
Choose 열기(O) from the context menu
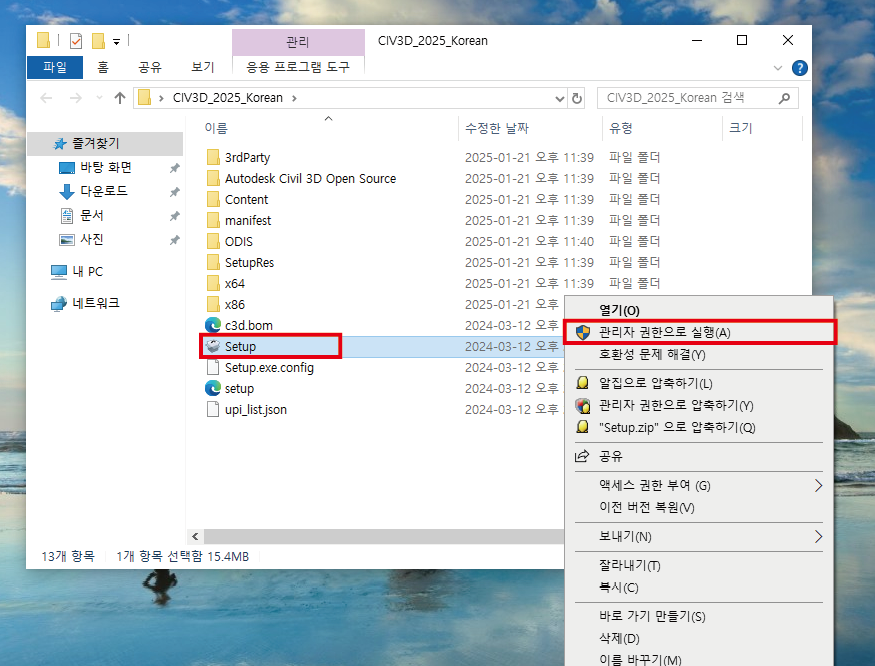[x=619, y=310]
